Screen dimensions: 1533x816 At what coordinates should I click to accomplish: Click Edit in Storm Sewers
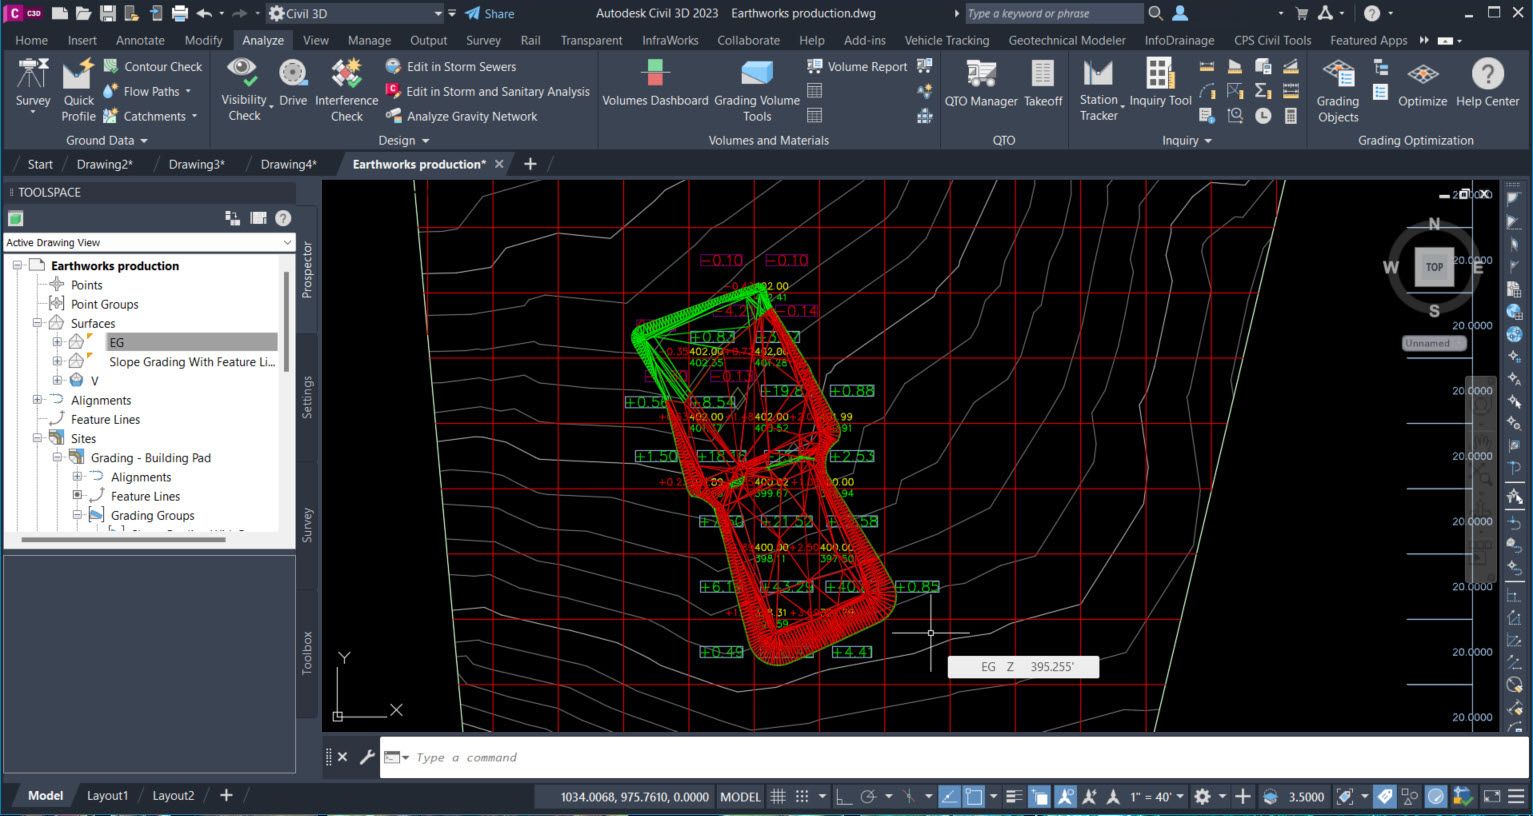[x=461, y=66]
